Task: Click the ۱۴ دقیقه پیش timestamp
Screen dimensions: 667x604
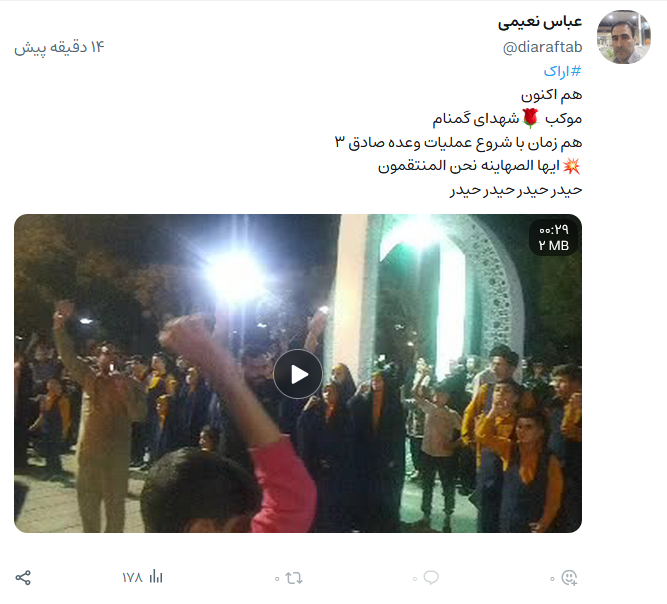Action: pos(59,47)
